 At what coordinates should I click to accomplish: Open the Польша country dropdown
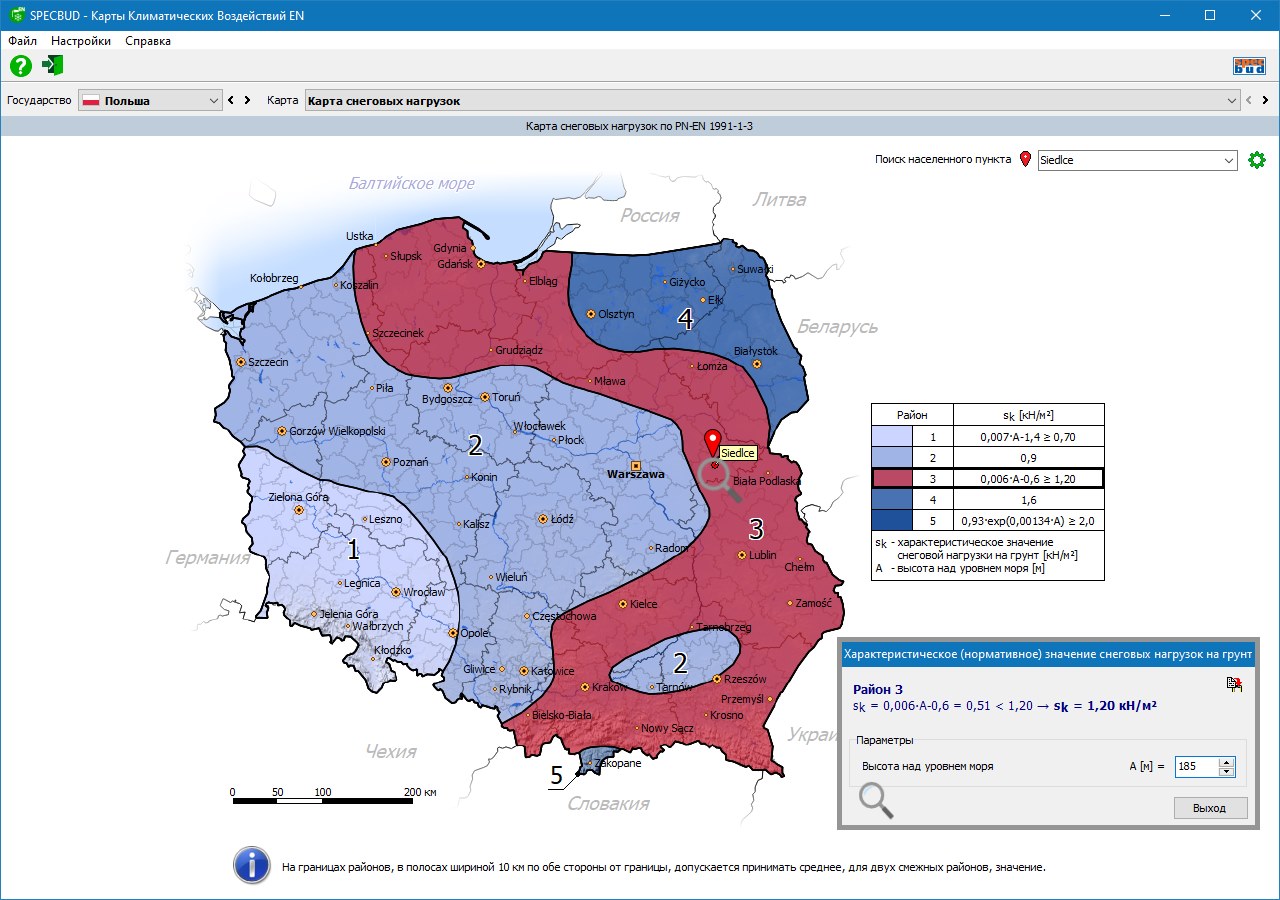tap(150, 101)
